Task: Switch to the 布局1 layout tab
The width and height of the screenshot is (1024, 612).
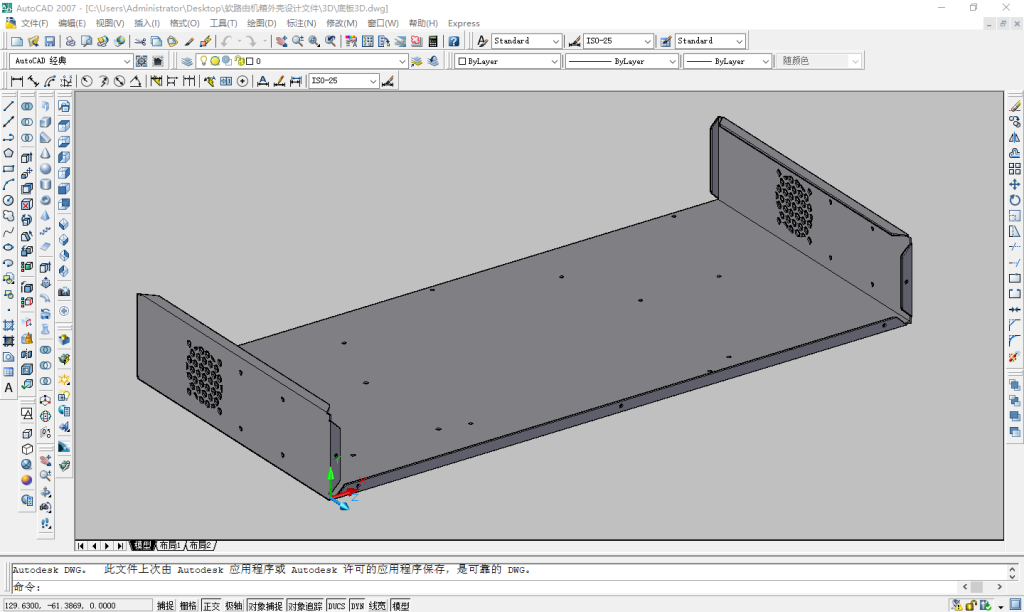Action: [170, 546]
